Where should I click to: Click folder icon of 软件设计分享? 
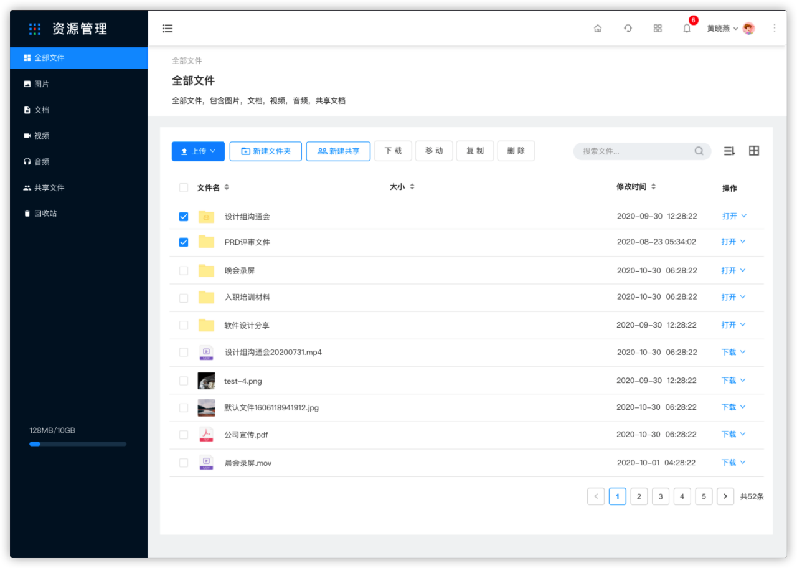[x=206, y=325]
